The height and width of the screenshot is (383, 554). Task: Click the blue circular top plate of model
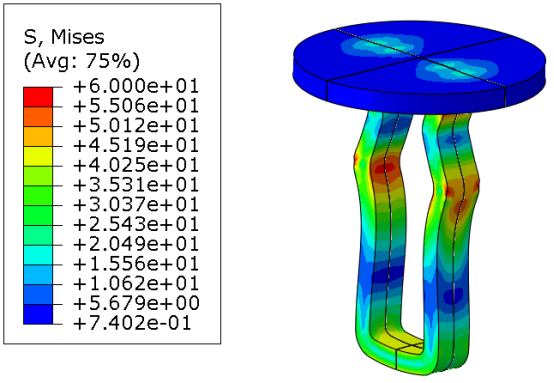click(x=420, y=67)
